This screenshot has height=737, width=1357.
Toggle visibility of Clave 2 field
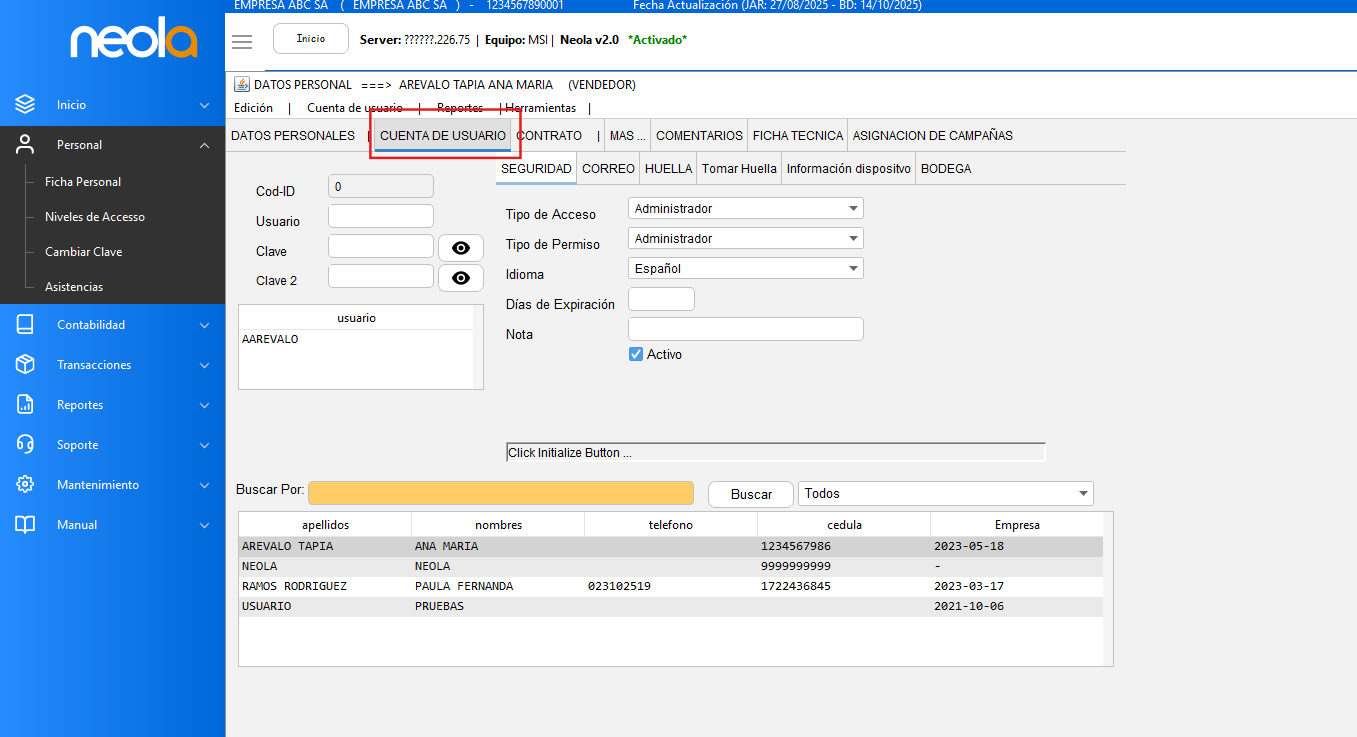(460, 278)
